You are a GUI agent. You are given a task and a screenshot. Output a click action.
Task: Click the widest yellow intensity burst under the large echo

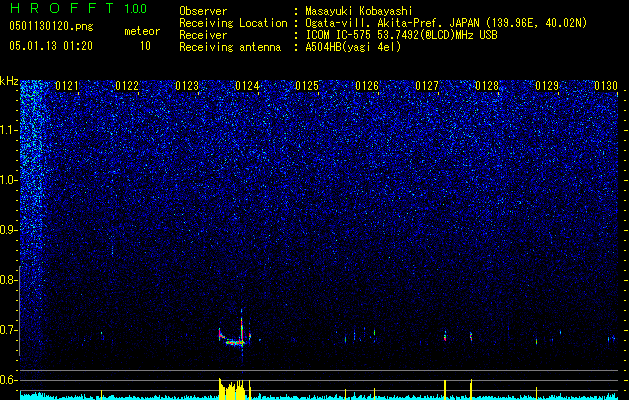click(x=231, y=390)
